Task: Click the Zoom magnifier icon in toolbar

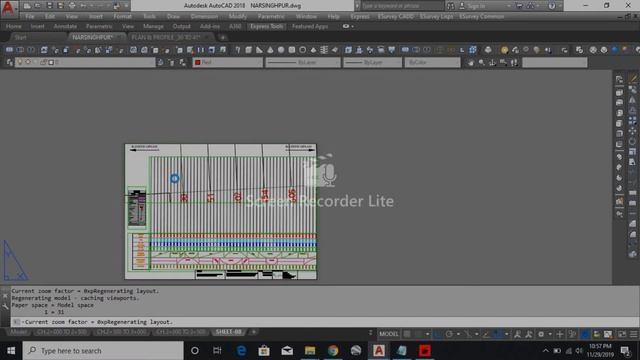Action: tap(482, 62)
